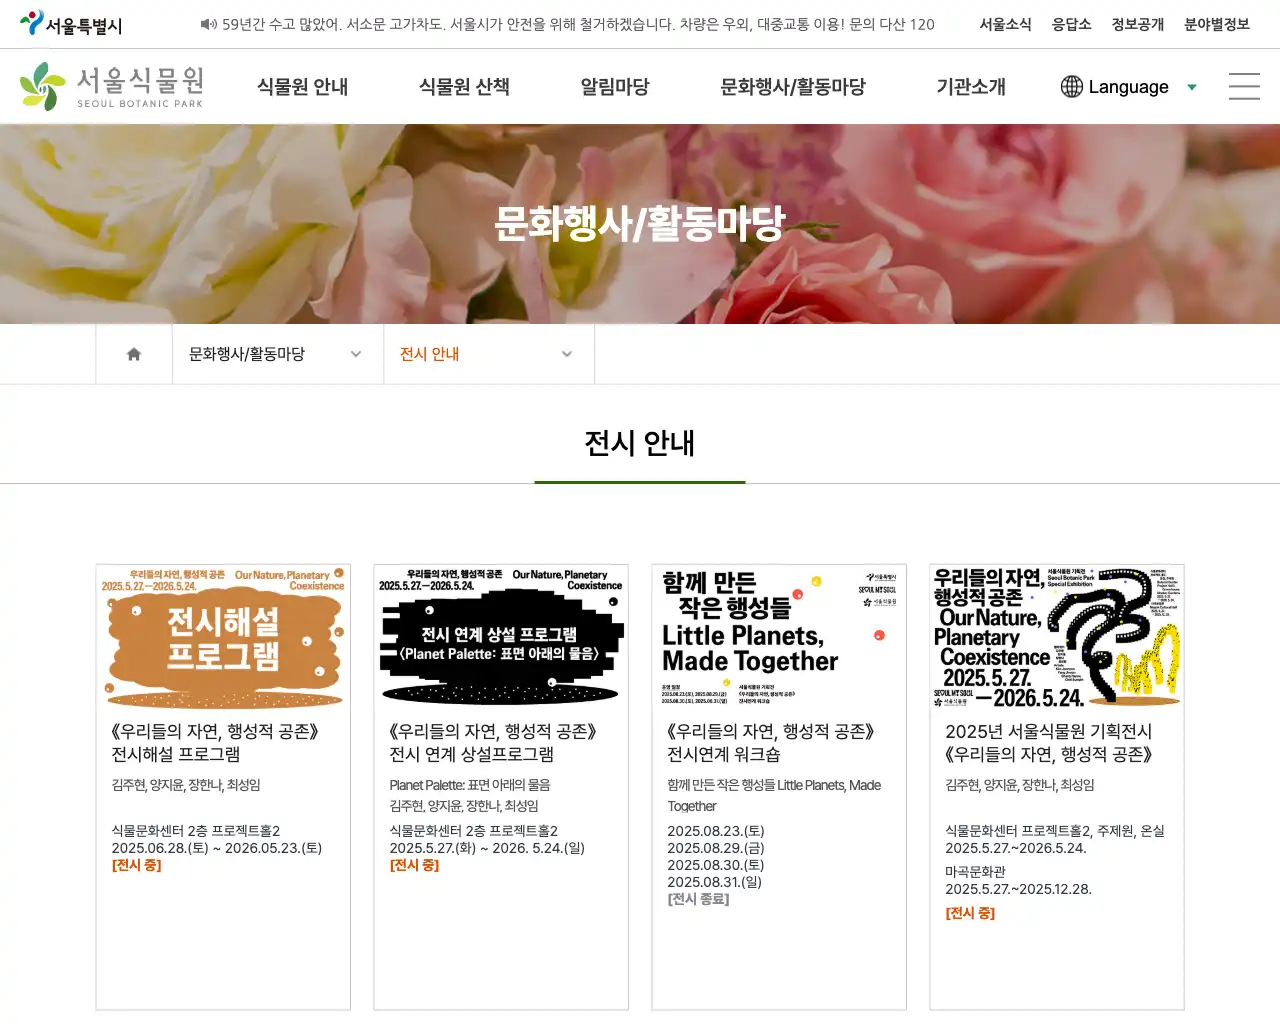Open the 문화행사/활동마당 navigation menu
The image size is (1280, 1024).
click(x=793, y=87)
